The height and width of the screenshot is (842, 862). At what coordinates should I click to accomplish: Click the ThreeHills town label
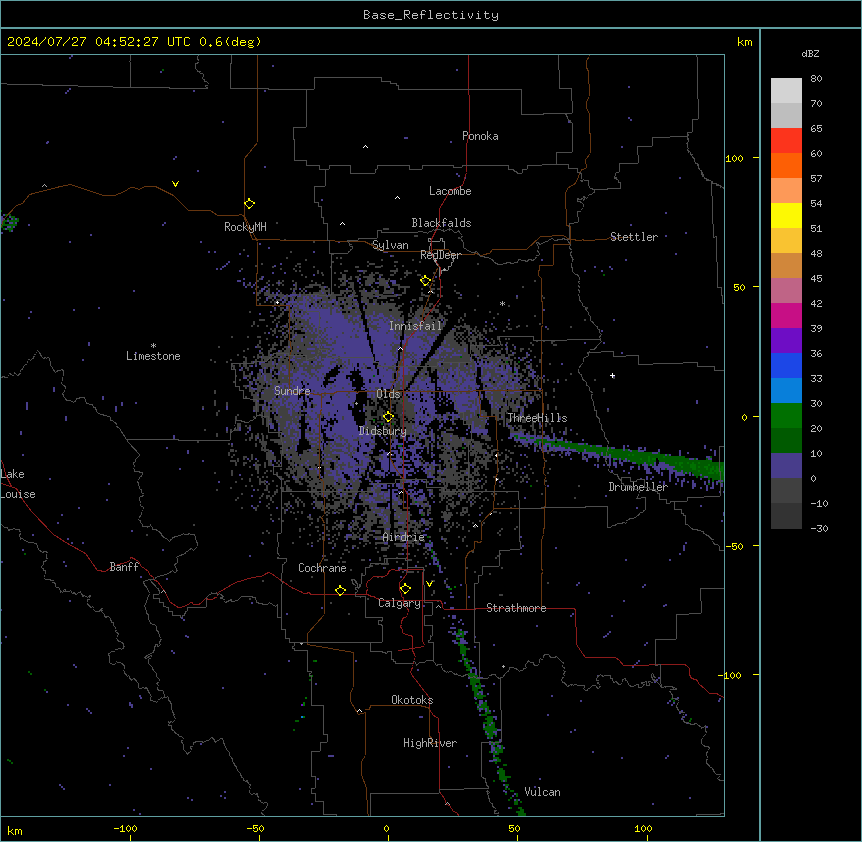537,418
